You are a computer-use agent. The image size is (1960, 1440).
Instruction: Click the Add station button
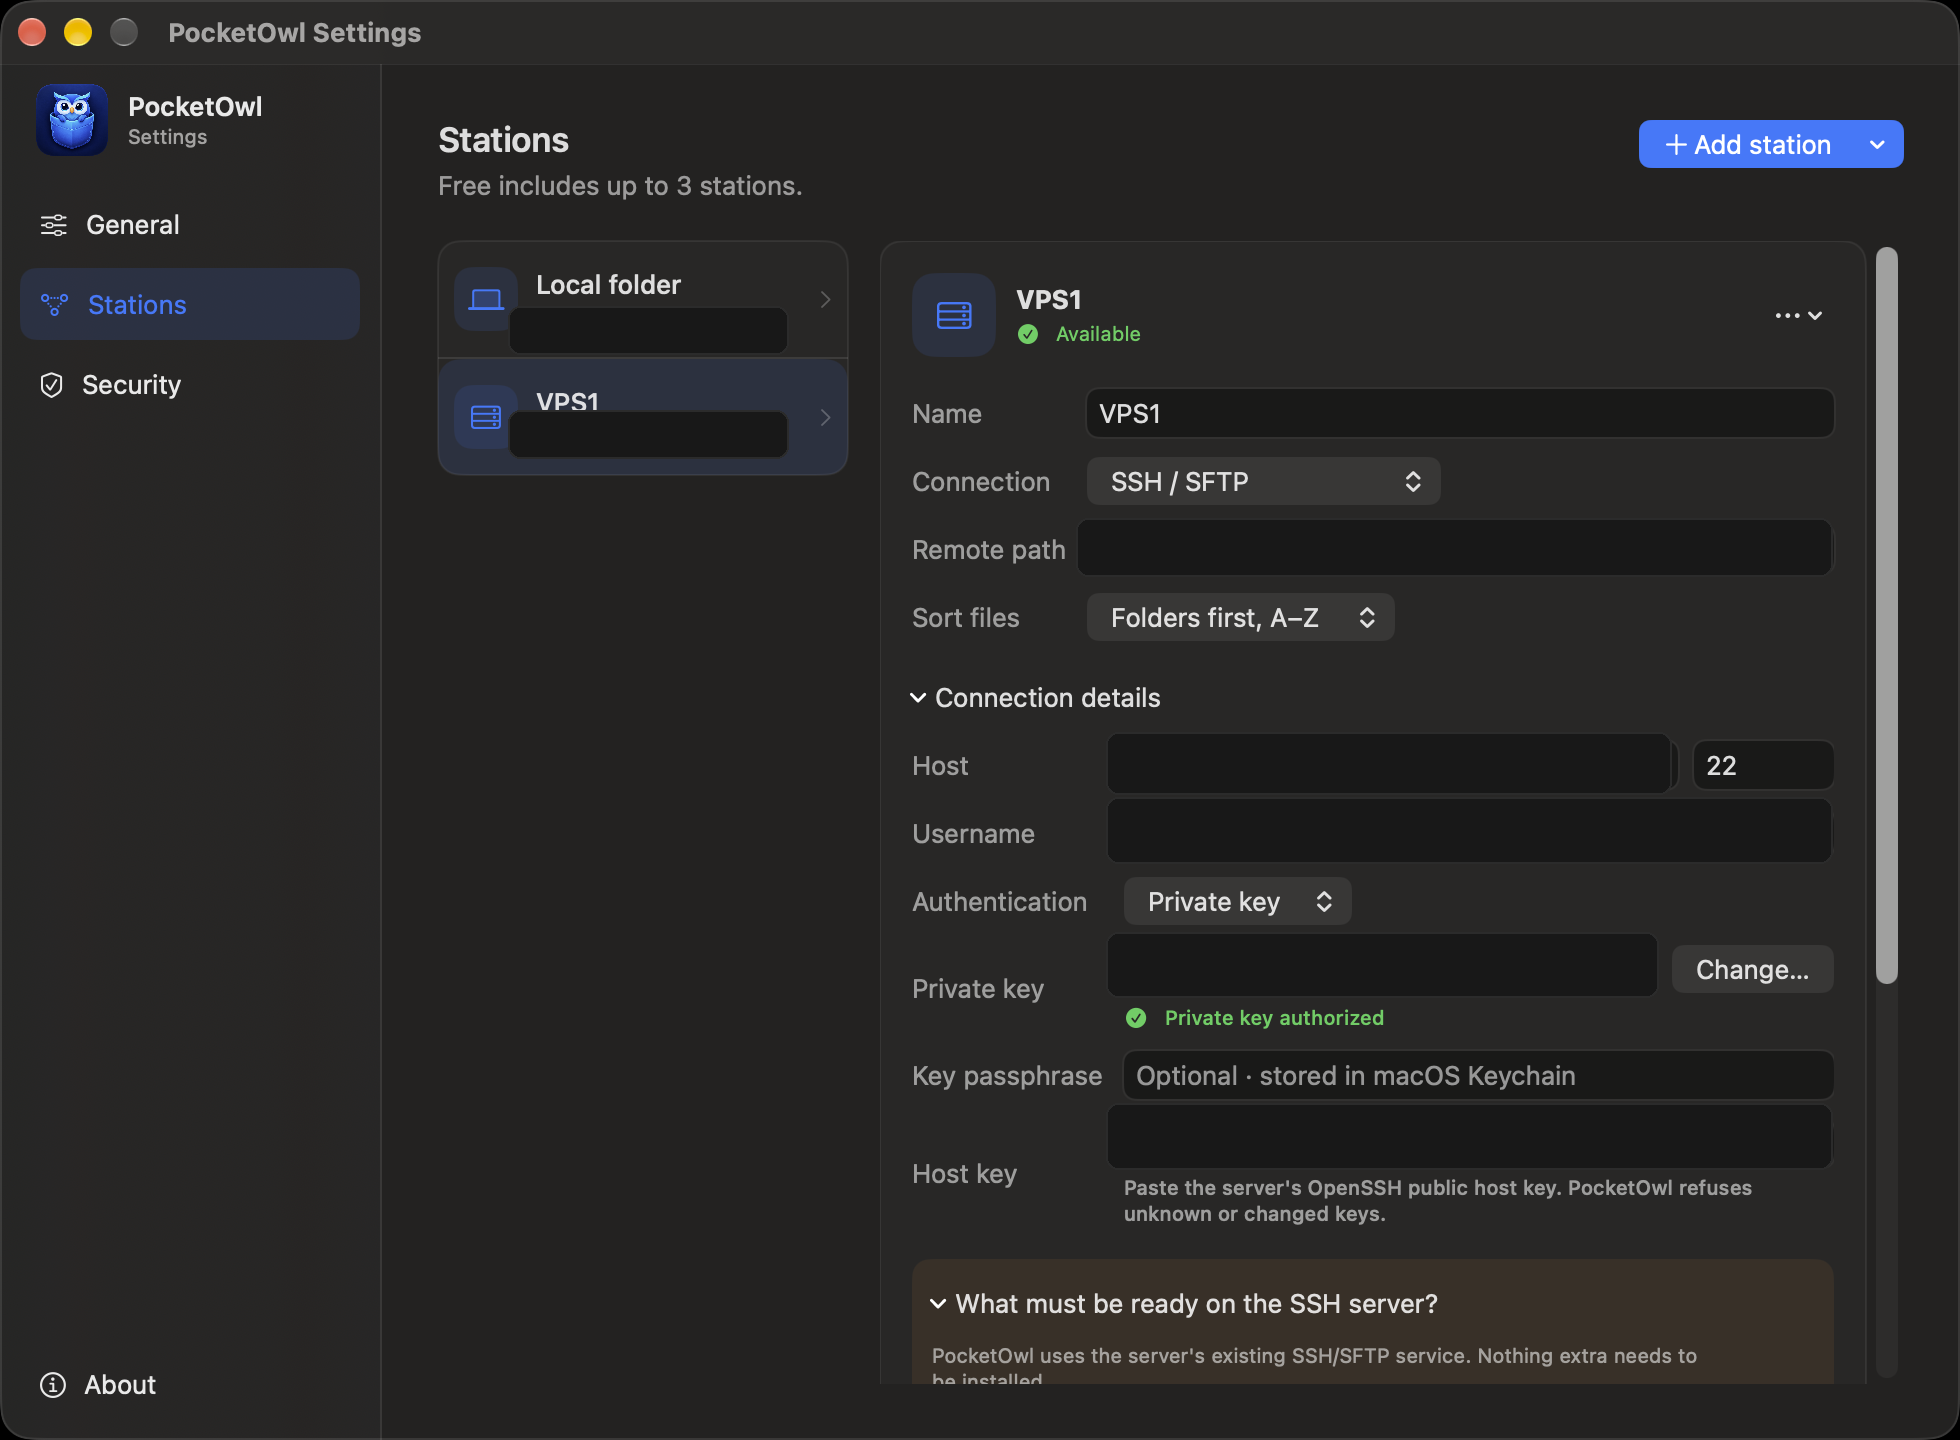tap(1748, 145)
